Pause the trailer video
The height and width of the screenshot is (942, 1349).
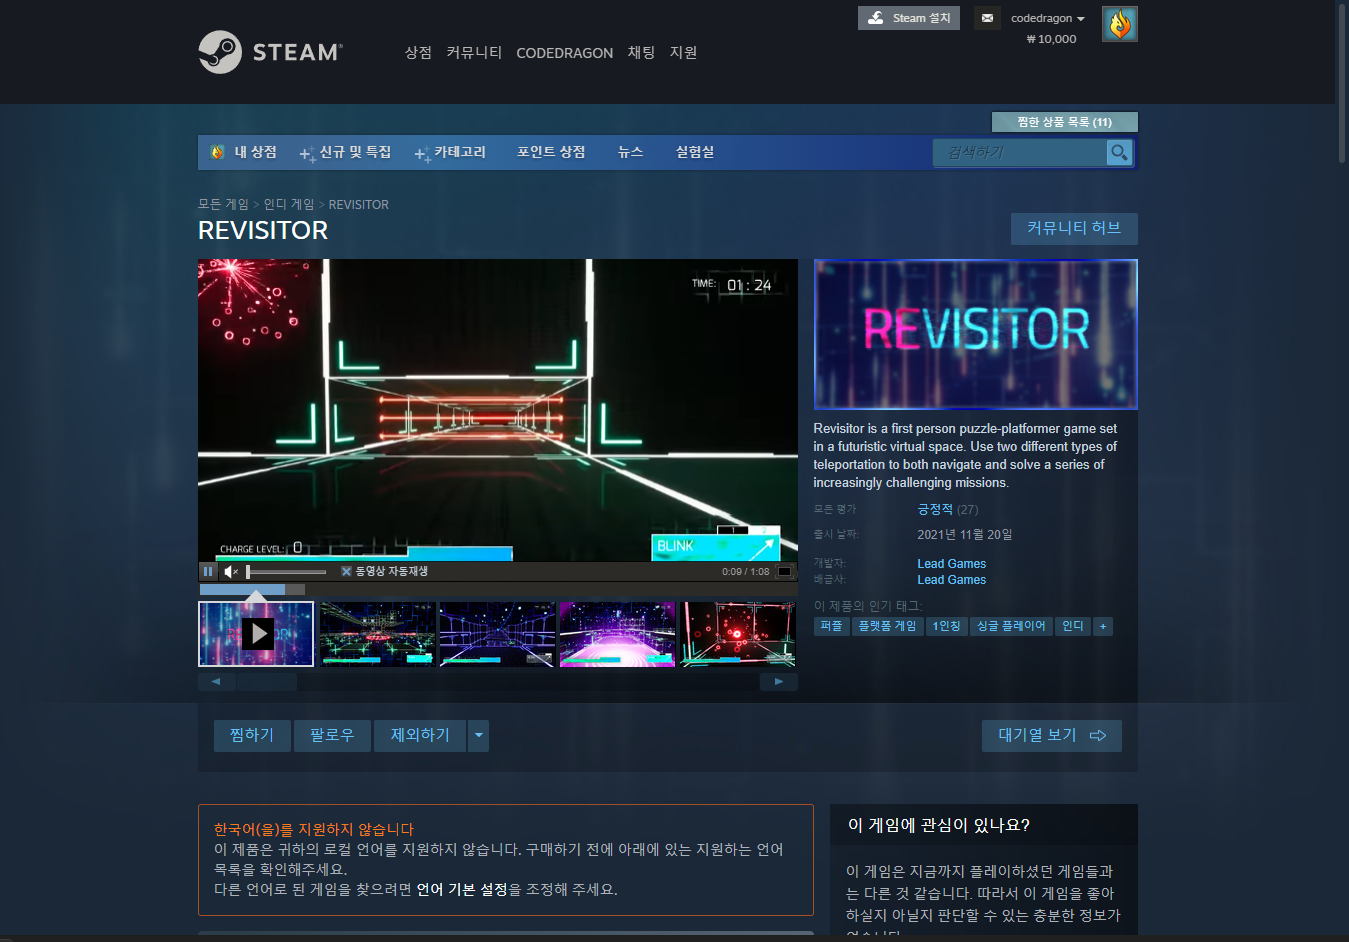pos(208,571)
